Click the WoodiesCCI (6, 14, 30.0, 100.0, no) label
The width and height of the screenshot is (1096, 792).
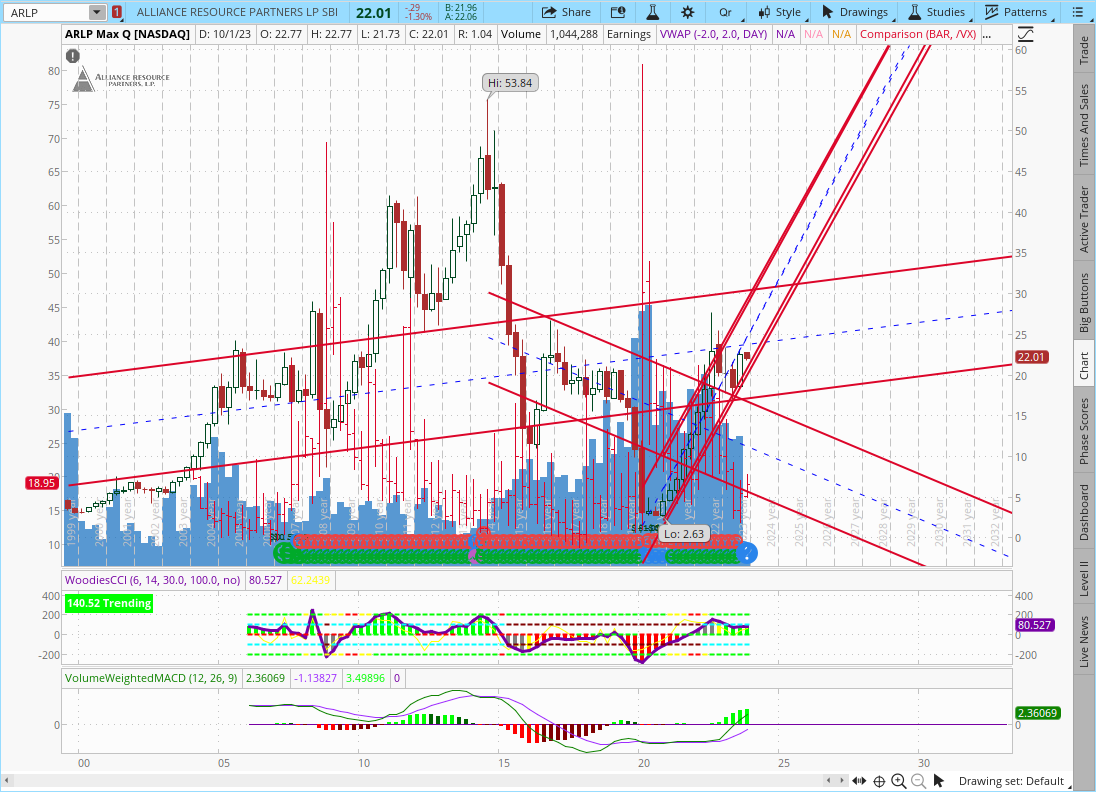152,579
